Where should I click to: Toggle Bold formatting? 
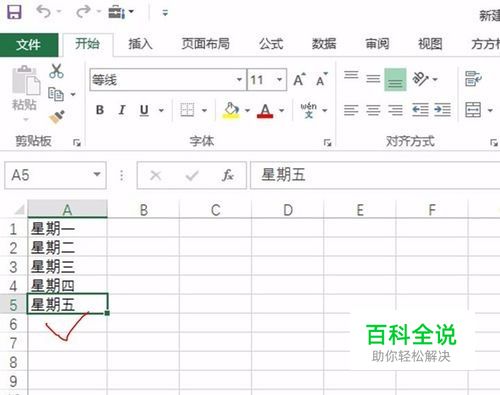click(x=100, y=110)
